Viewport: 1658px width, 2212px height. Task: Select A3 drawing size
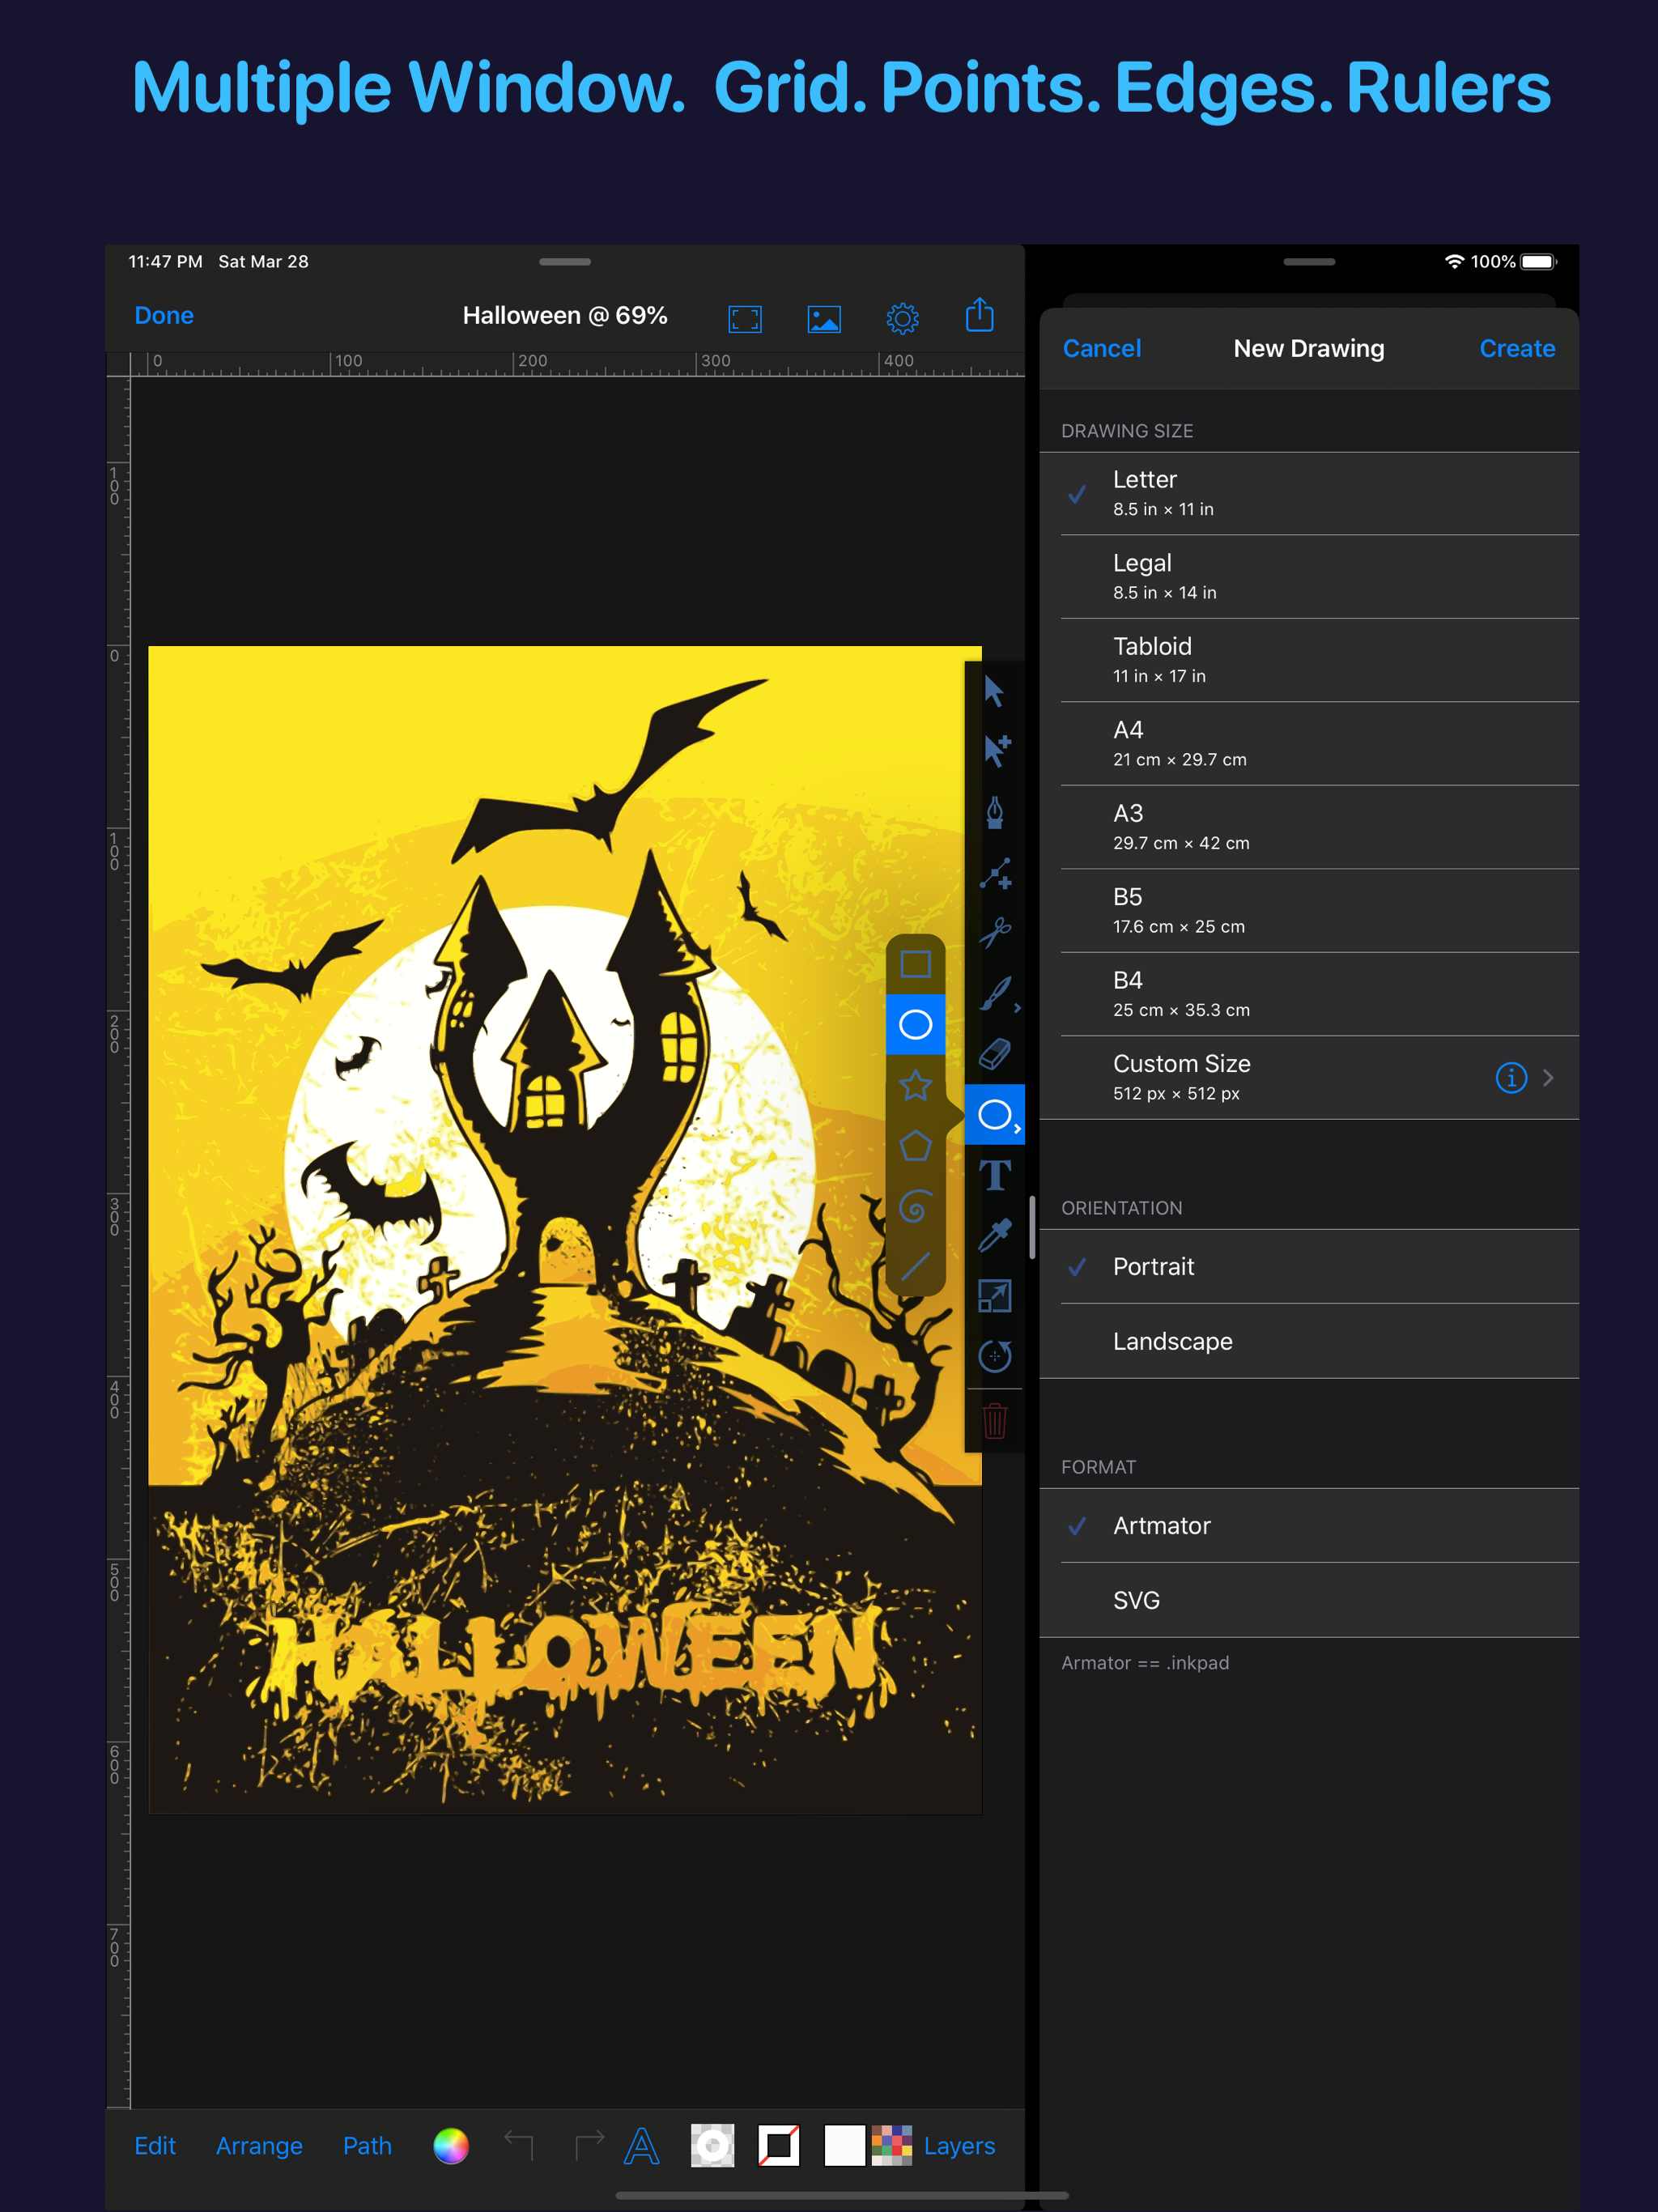(x=1309, y=827)
